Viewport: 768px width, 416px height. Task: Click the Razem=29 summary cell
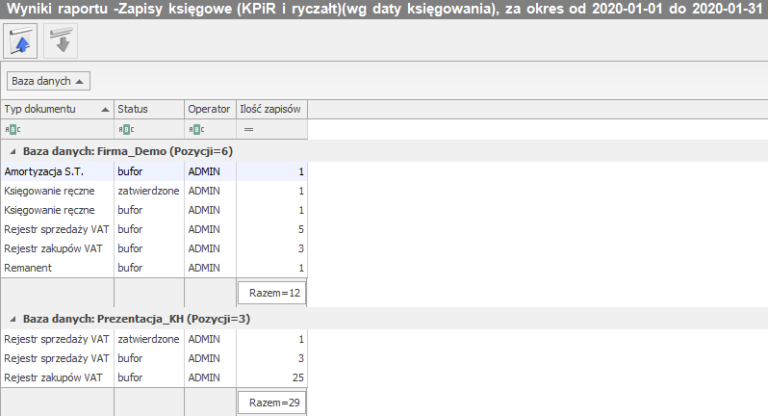[272, 404]
